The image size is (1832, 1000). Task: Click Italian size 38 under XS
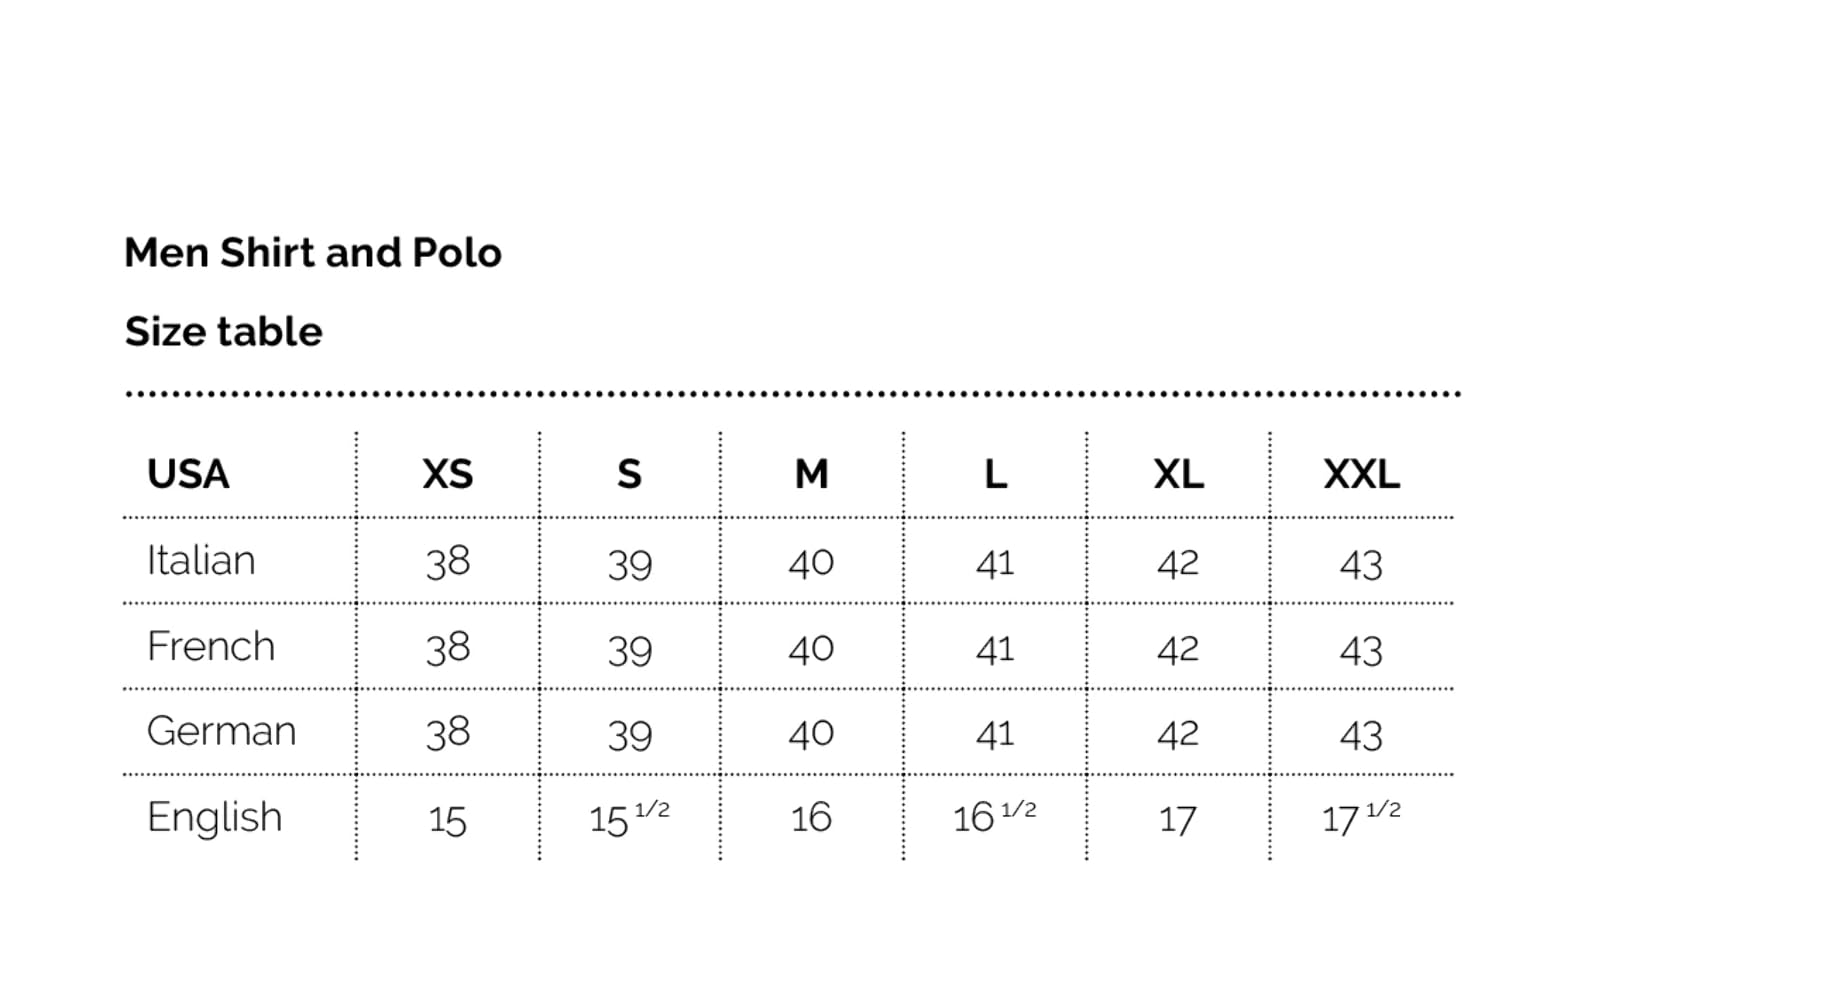point(447,562)
